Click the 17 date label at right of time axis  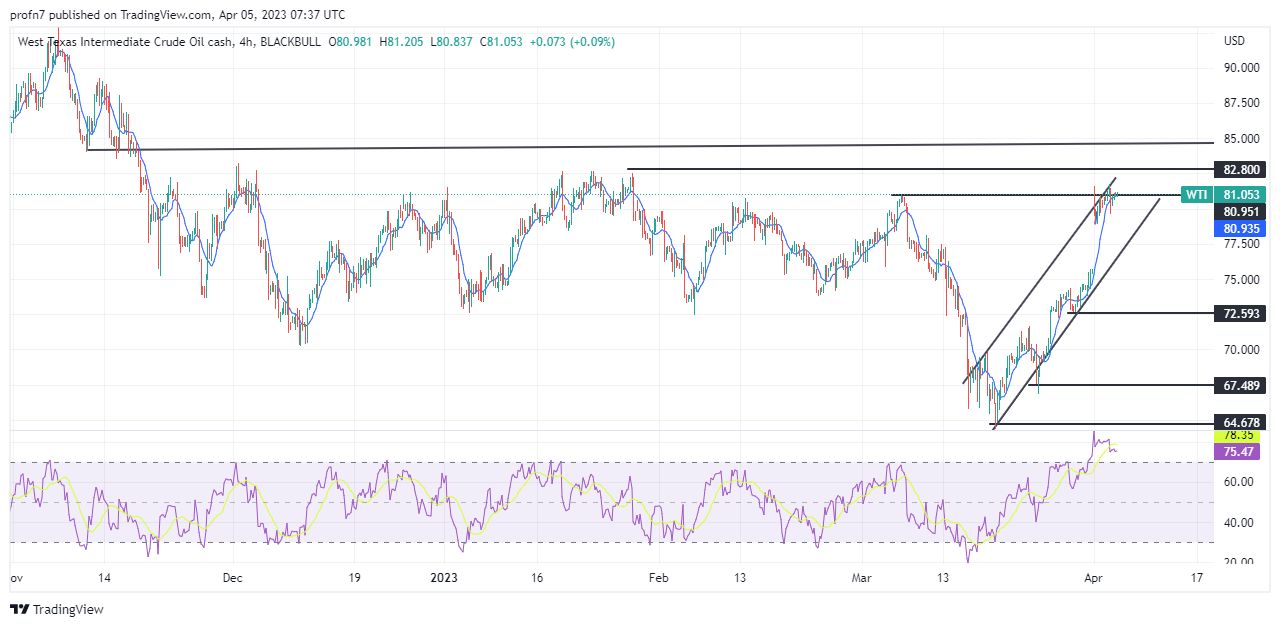click(1197, 578)
